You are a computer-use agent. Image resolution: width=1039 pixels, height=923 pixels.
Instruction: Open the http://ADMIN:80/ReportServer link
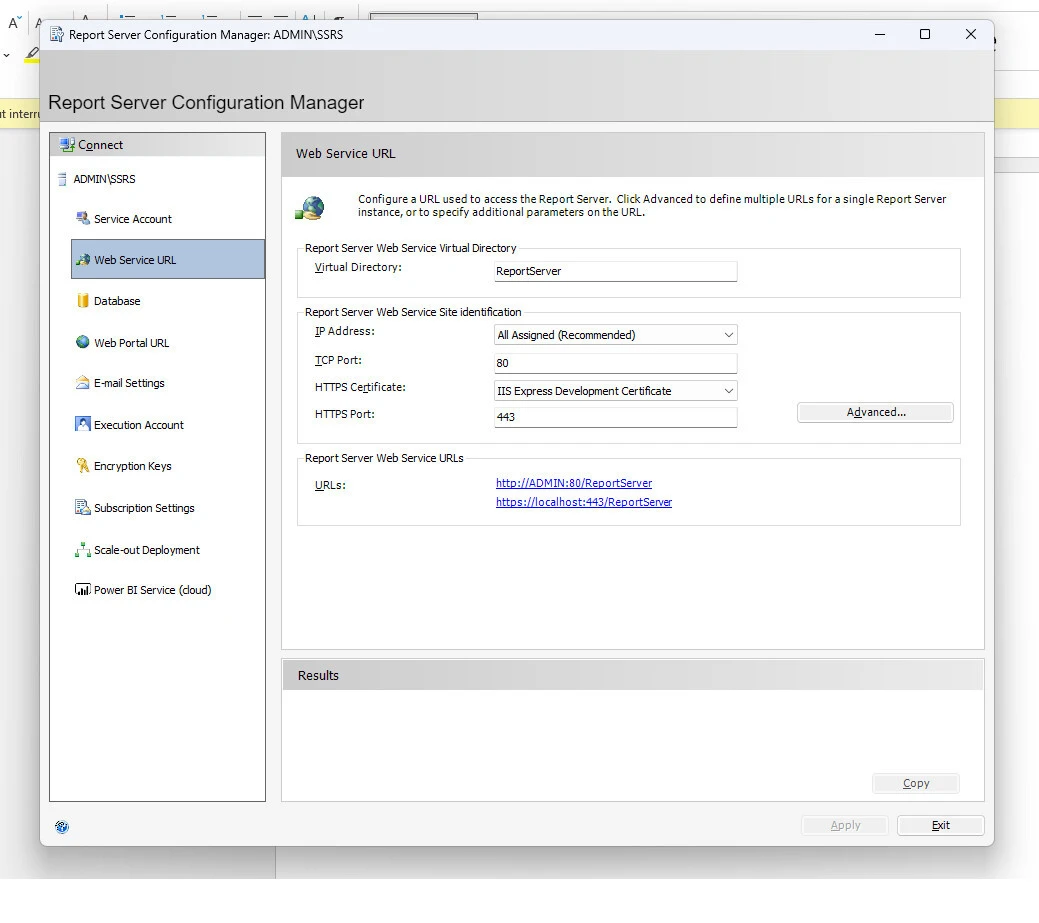tap(574, 483)
